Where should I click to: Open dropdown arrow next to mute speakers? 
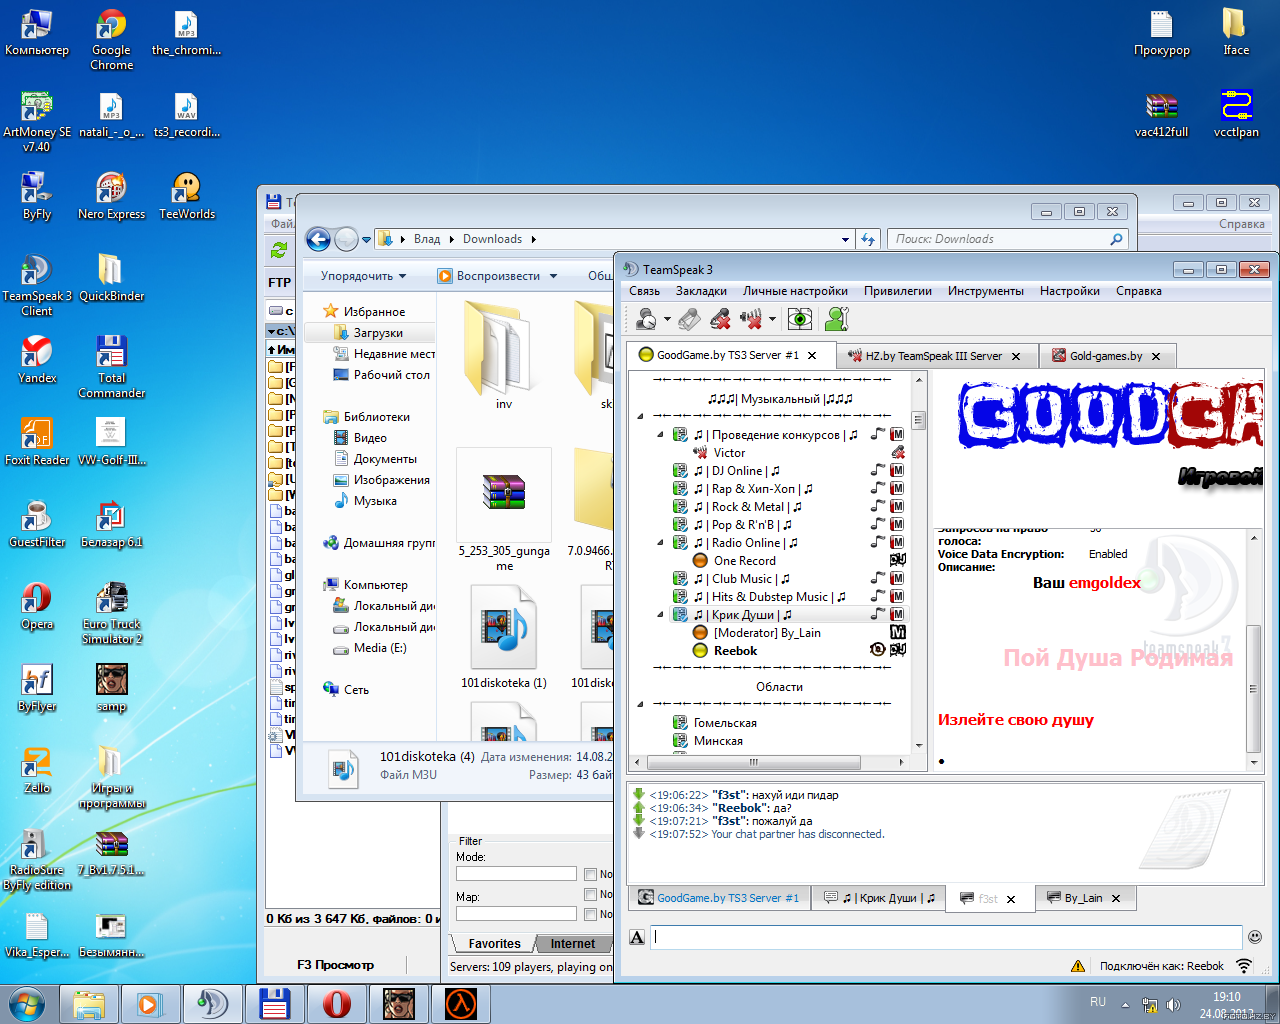point(772,320)
